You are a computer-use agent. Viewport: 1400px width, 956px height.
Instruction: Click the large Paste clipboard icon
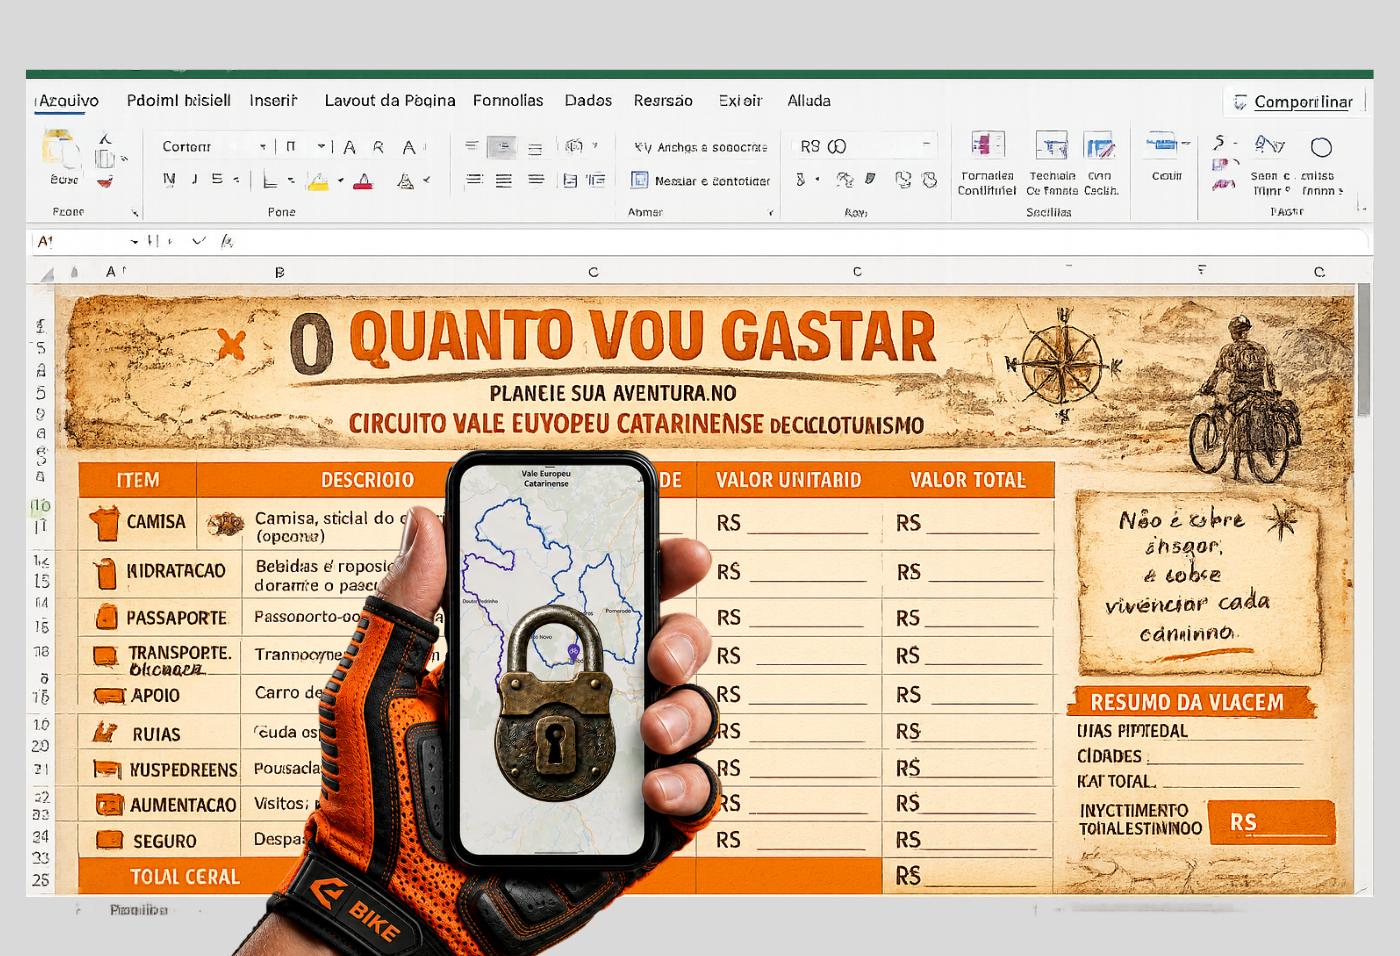[62, 150]
